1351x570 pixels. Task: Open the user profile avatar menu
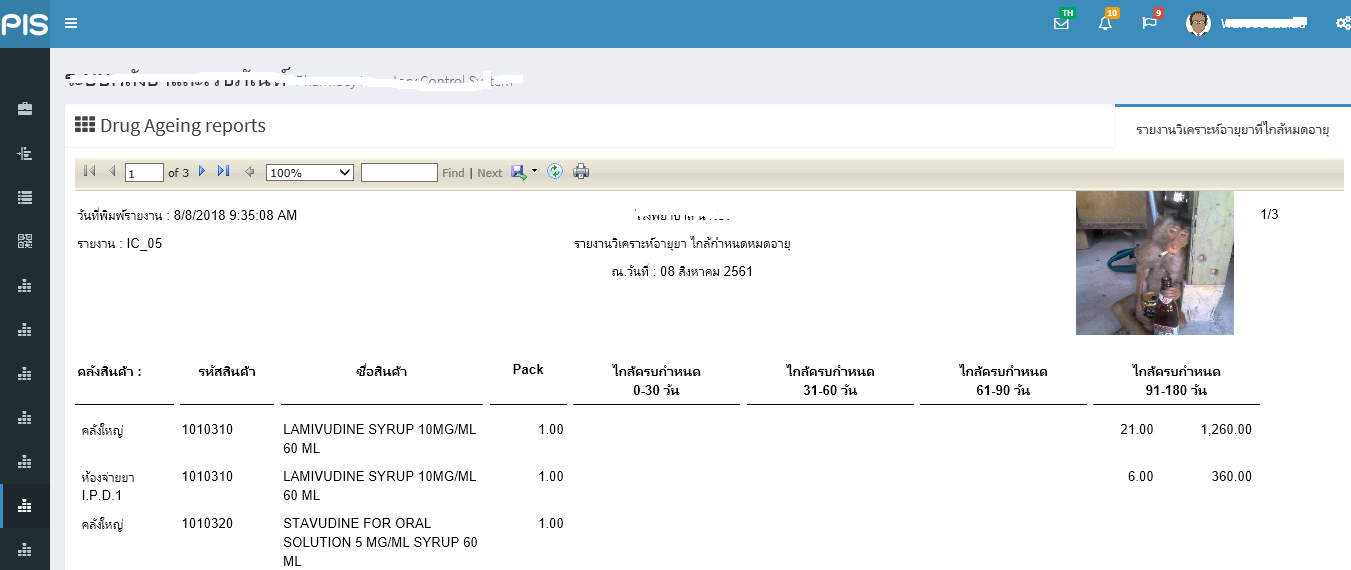[1198, 23]
